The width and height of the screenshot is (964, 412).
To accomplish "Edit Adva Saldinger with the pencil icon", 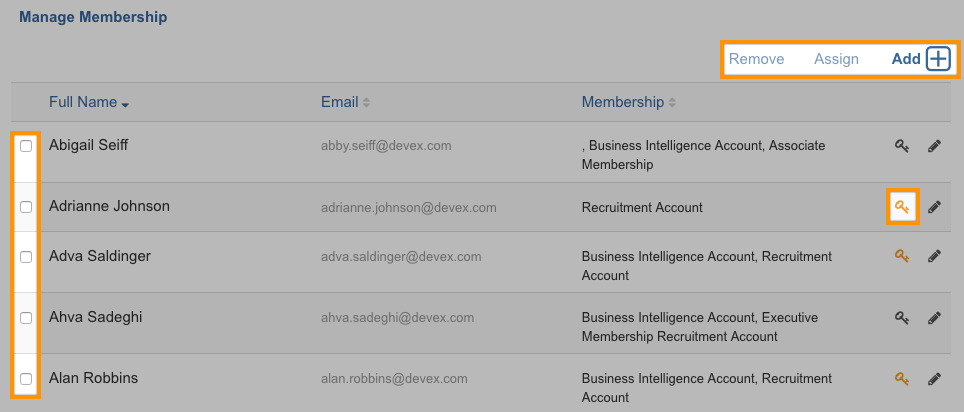I will (x=934, y=256).
